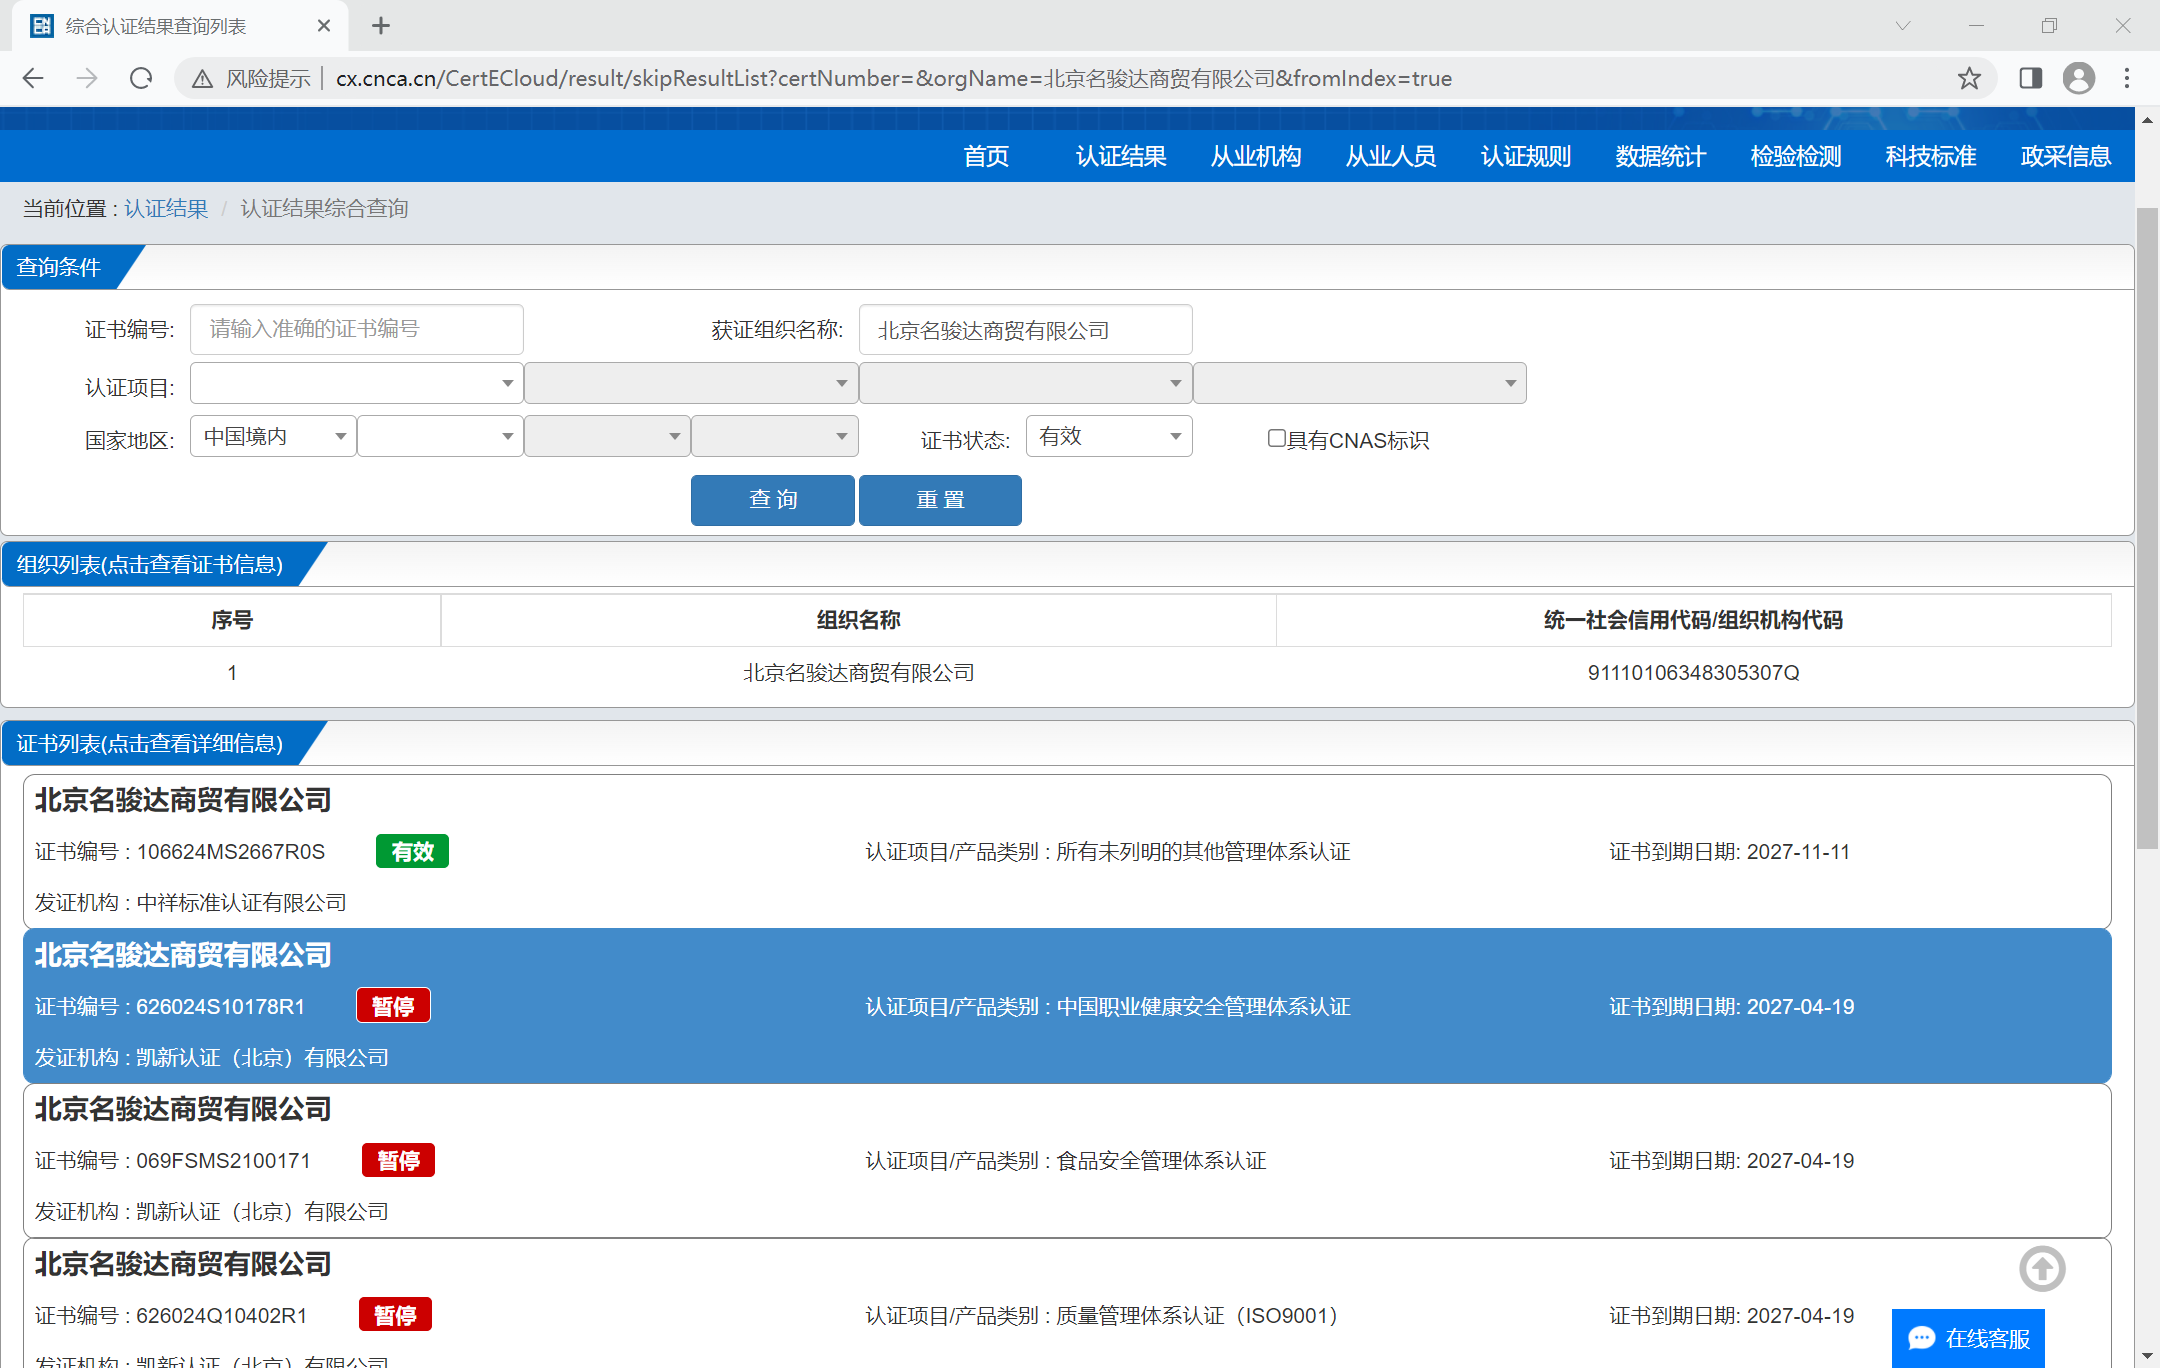Click the 统一社会信用代码/组织机构代码 column header

pos(1693,620)
